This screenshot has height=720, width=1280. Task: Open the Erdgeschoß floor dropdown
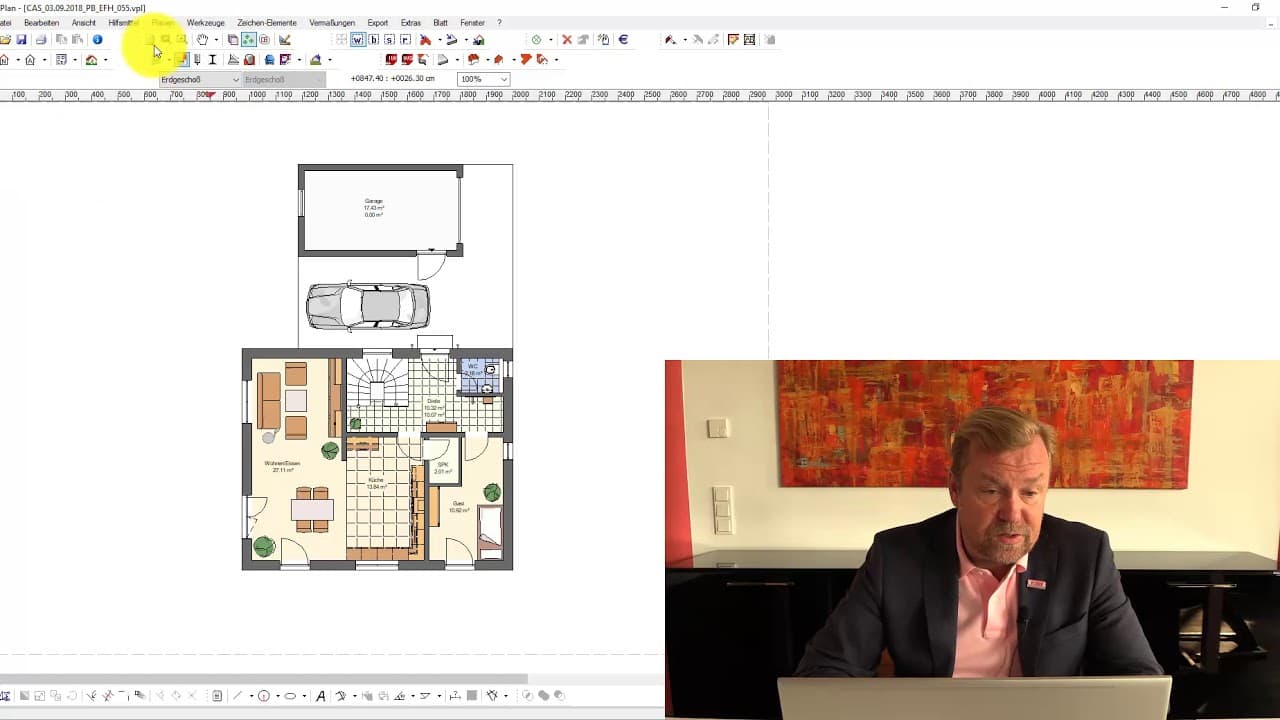(x=200, y=79)
